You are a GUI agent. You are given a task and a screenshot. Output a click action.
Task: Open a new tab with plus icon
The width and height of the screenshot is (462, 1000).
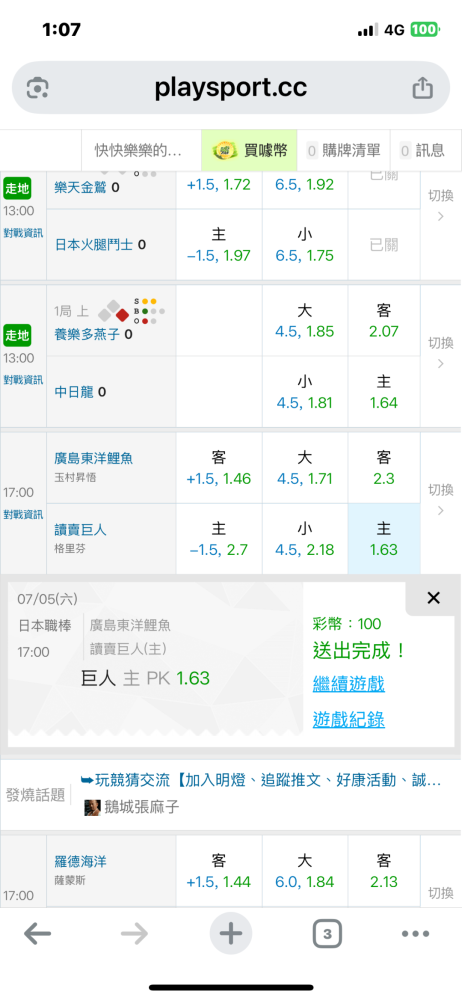point(231,934)
